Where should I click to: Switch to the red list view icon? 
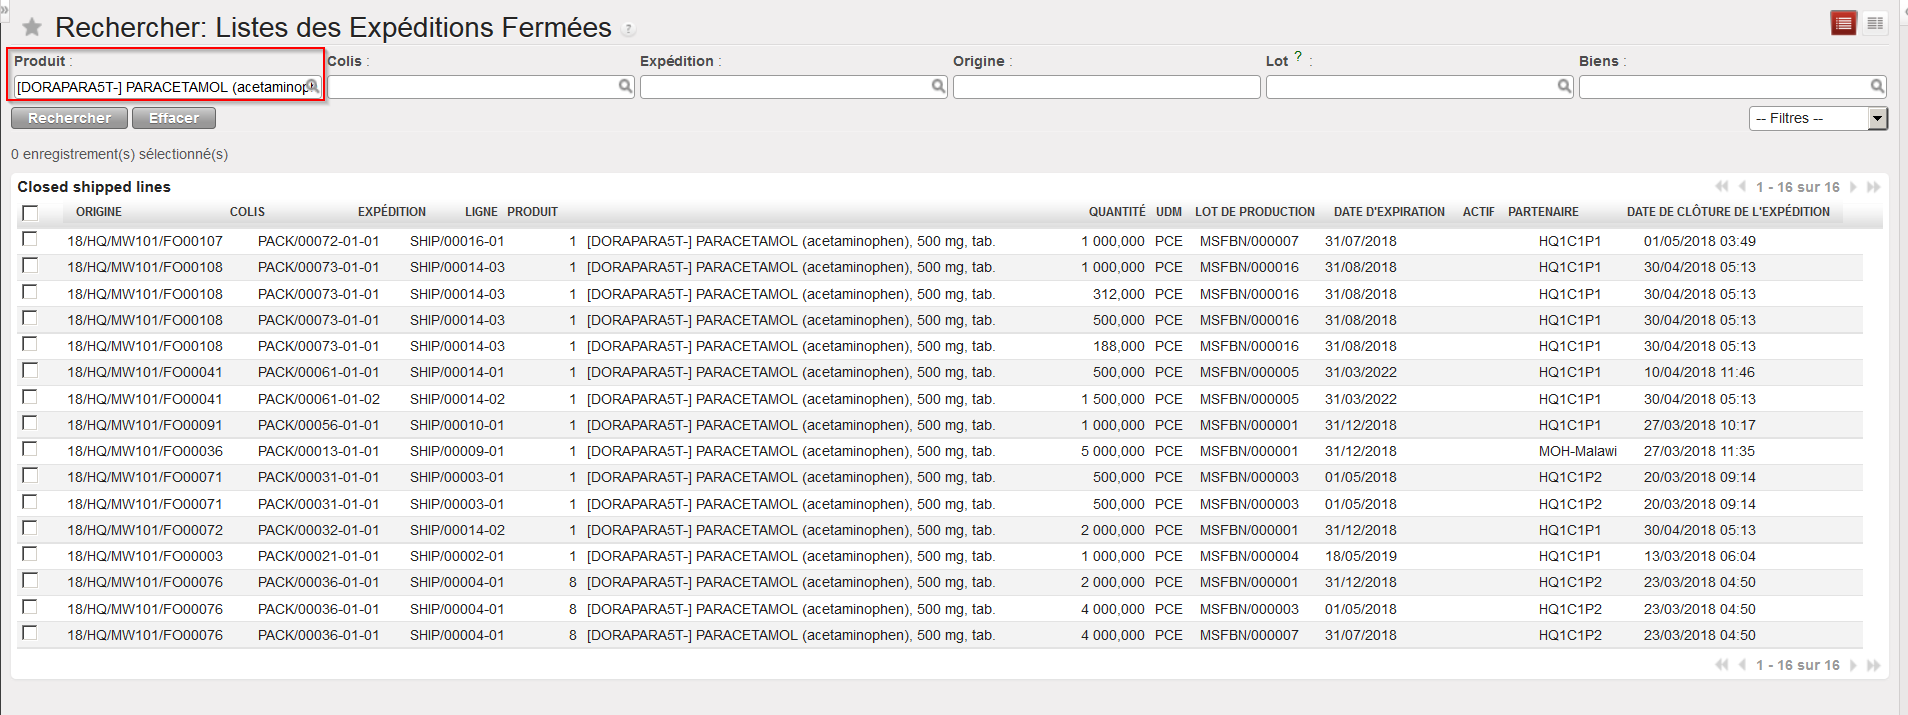pos(1843,23)
